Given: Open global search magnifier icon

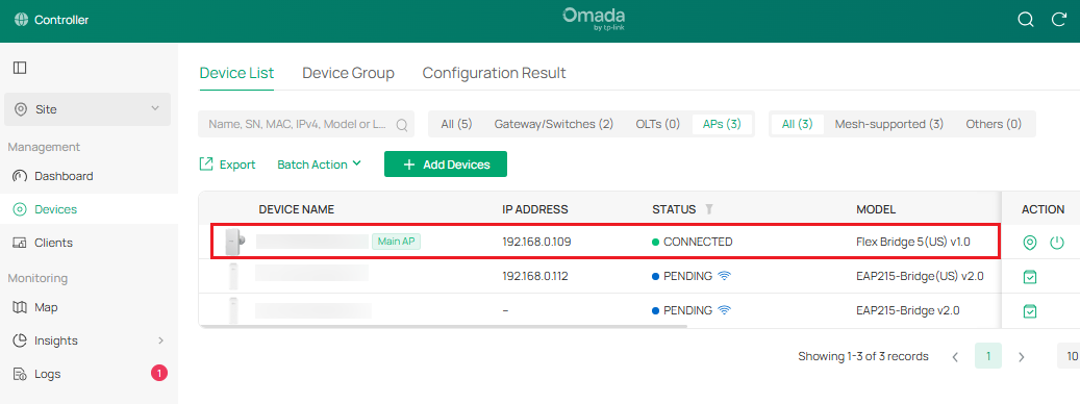Looking at the screenshot, I should (1026, 19).
